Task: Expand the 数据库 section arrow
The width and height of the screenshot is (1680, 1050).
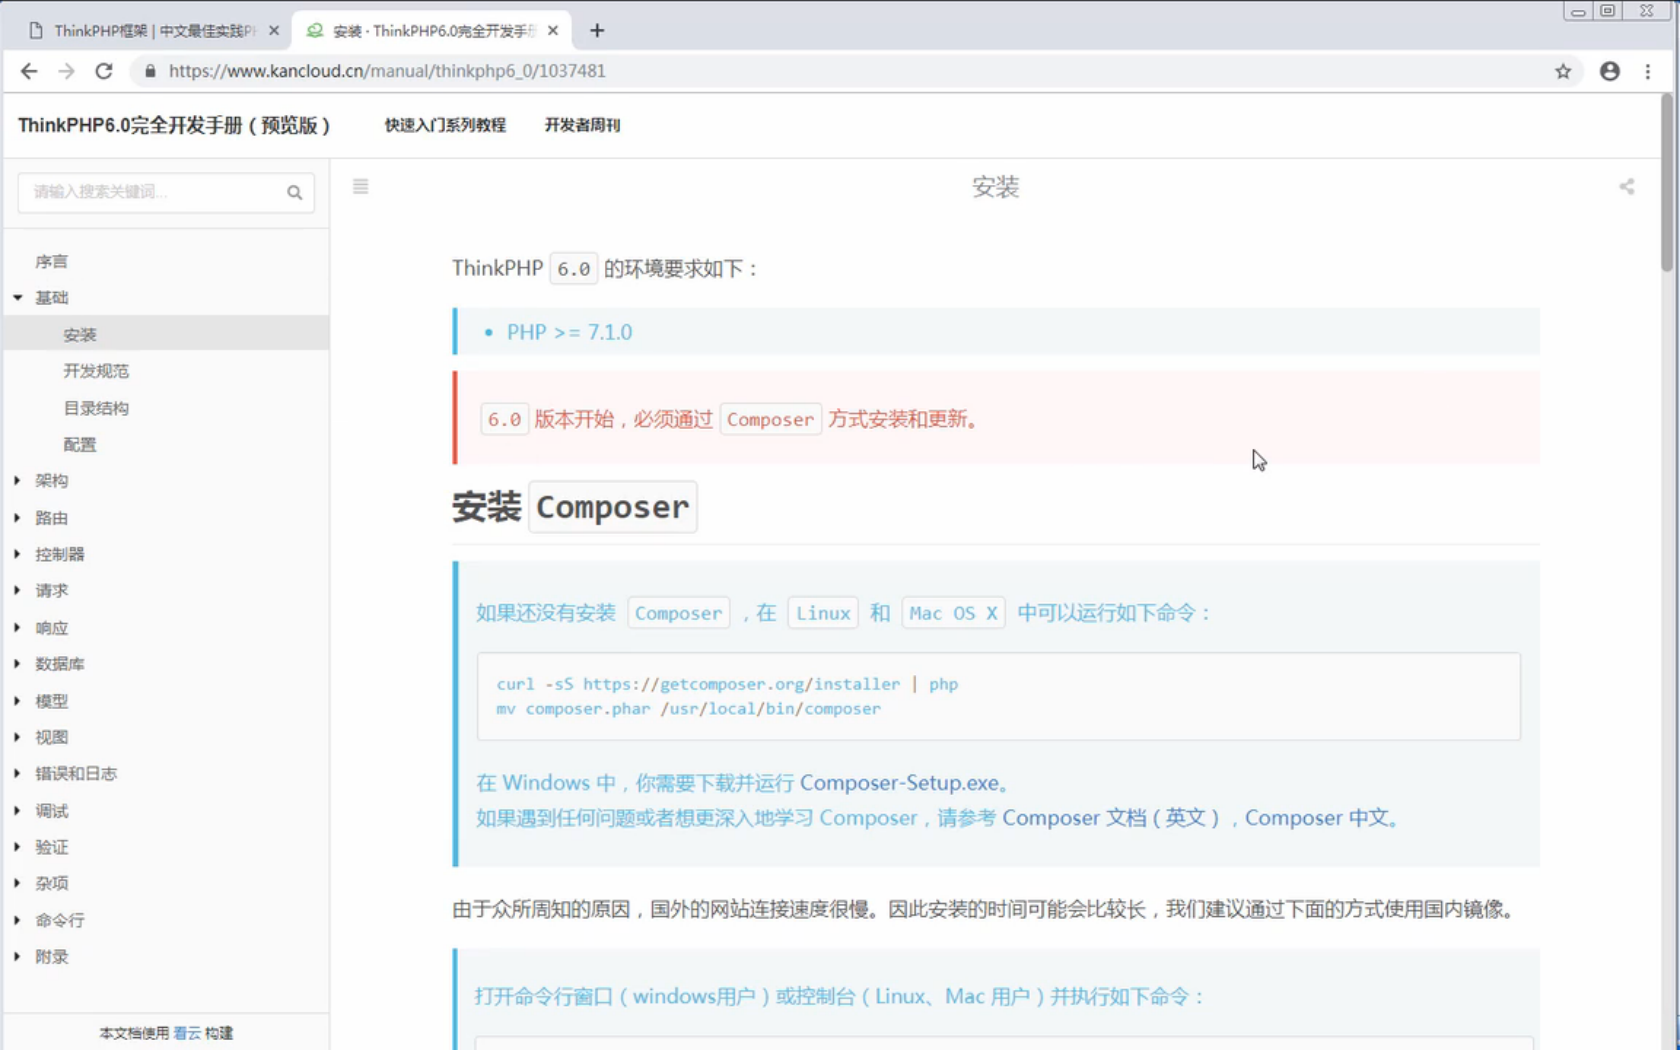Action: (17, 664)
